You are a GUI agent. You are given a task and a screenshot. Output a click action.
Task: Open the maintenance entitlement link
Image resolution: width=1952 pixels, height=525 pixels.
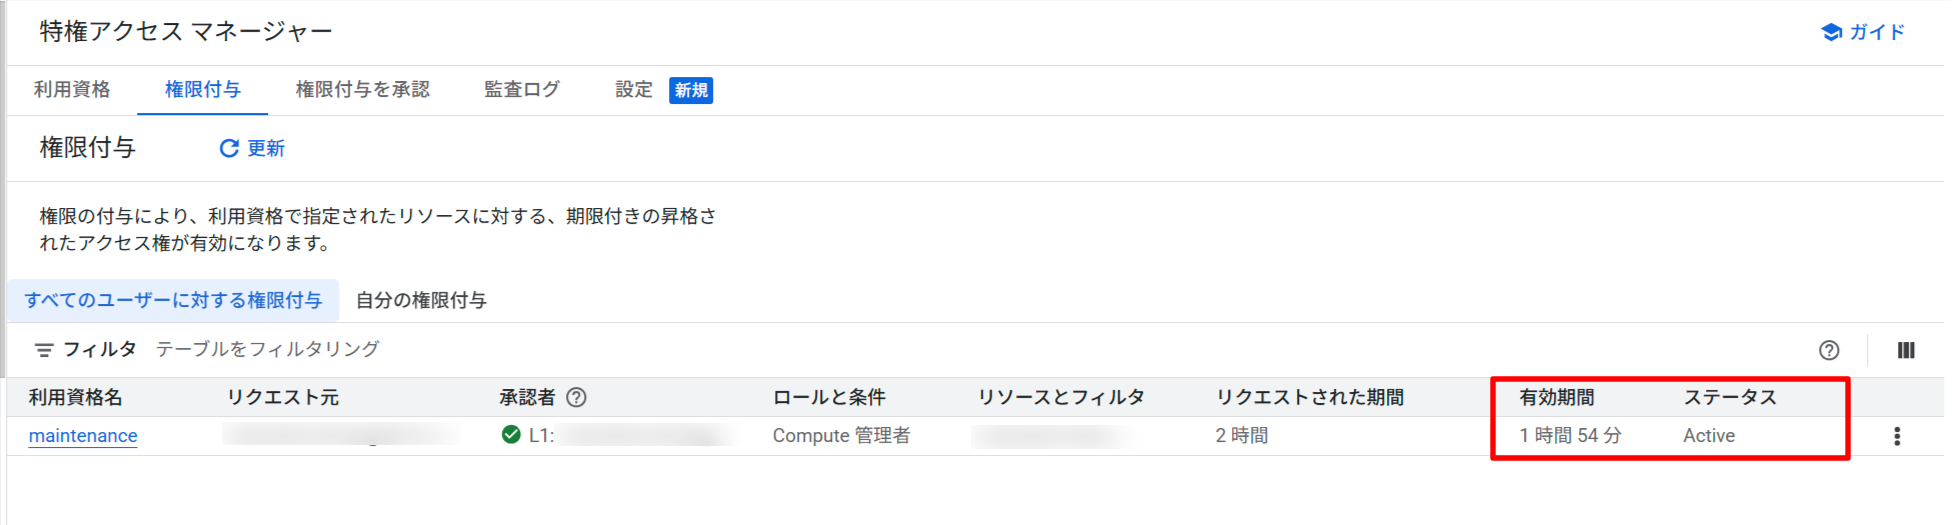click(83, 436)
